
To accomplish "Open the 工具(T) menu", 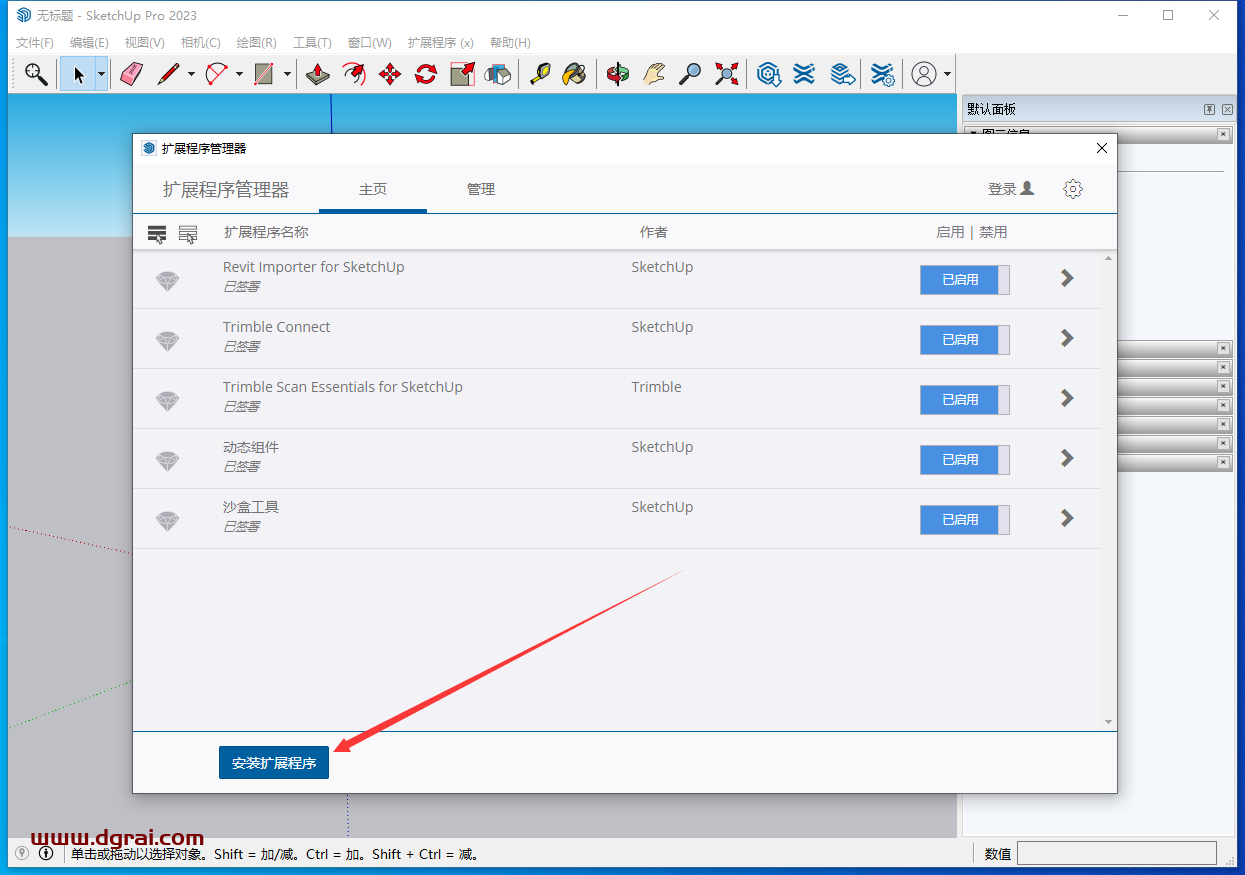I will click(x=312, y=43).
